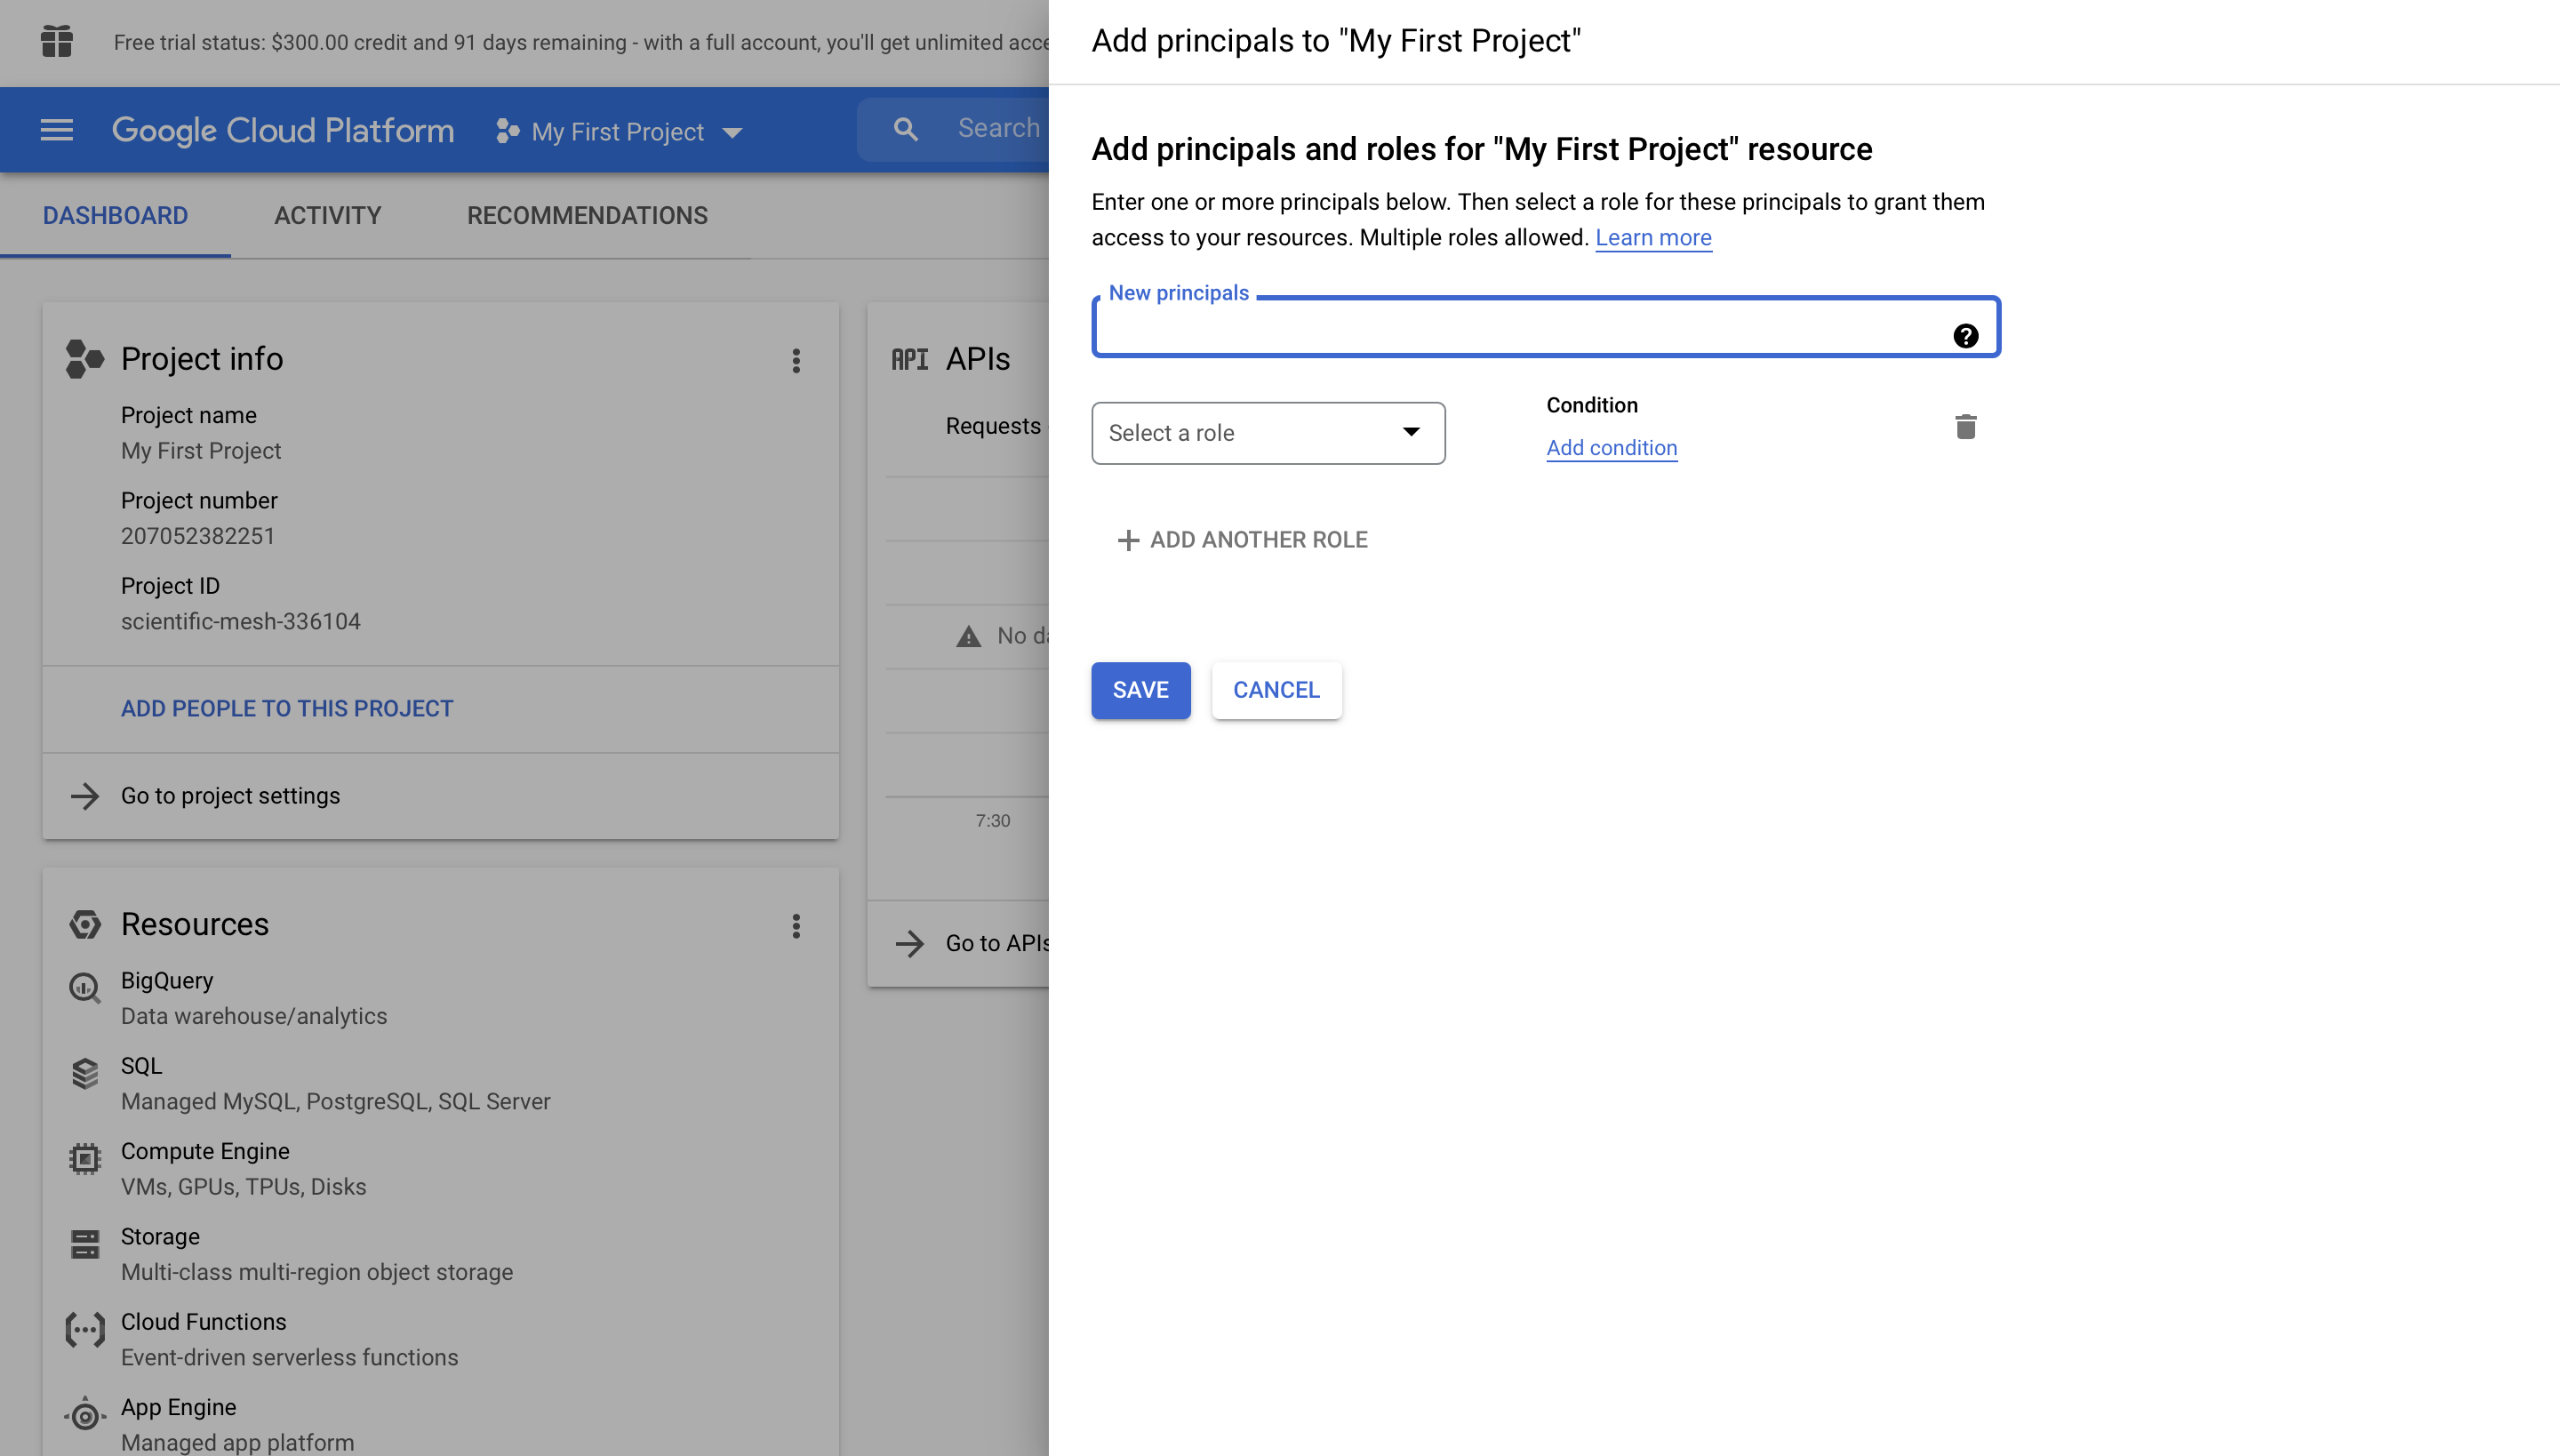Image resolution: width=2560 pixels, height=1456 pixels.
Task: Open the hamburger navigation menu
Action: coord(57,130)
